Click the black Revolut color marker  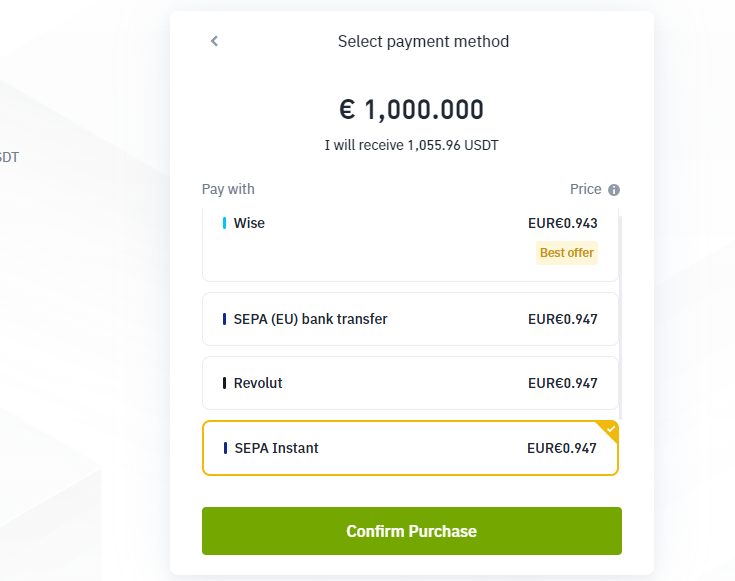click(224, 383)
